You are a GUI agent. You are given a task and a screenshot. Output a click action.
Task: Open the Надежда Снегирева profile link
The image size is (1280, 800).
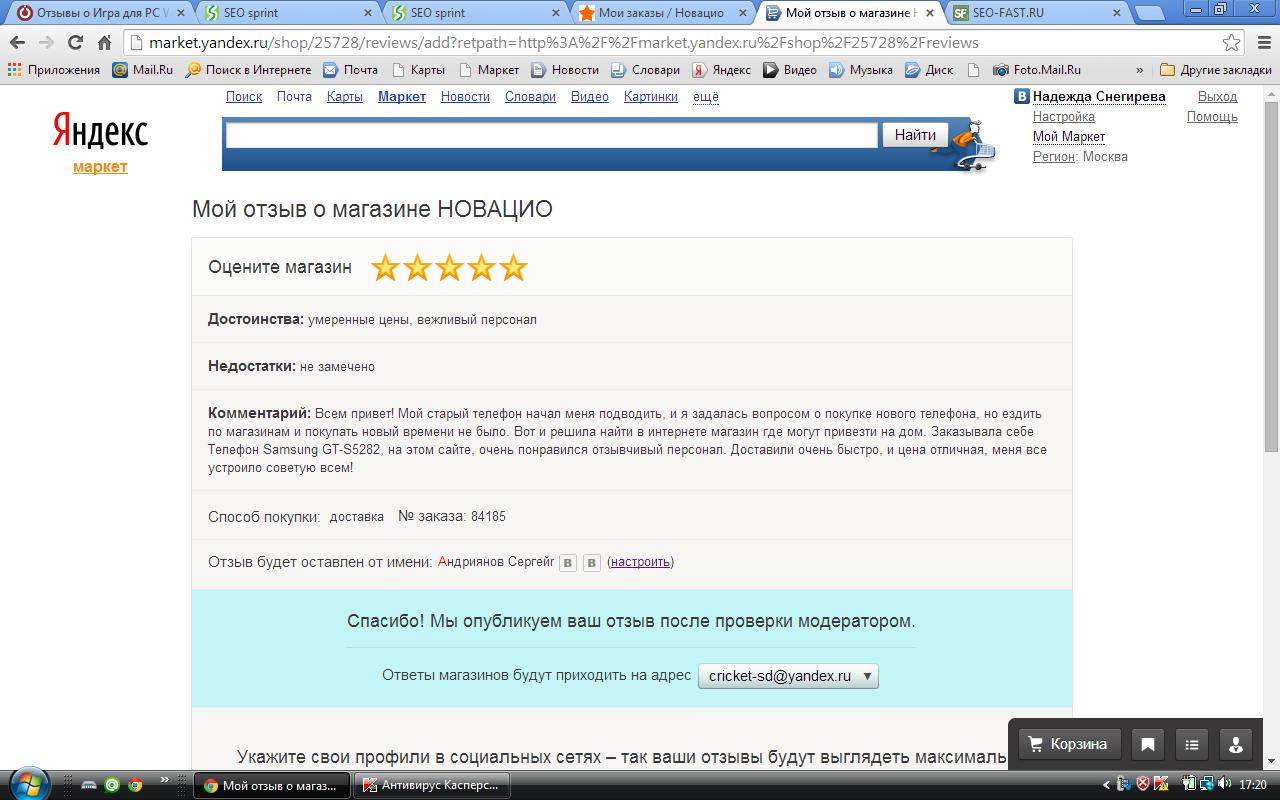point(1099,97)
